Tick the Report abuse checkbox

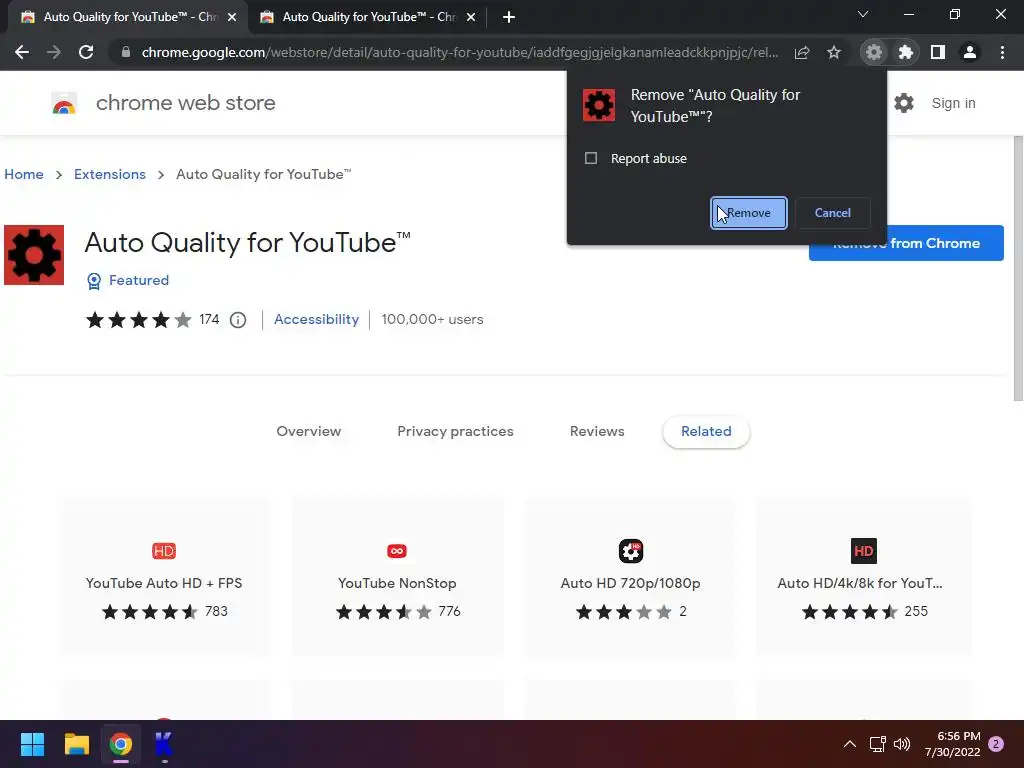click(x=591, y=158)
